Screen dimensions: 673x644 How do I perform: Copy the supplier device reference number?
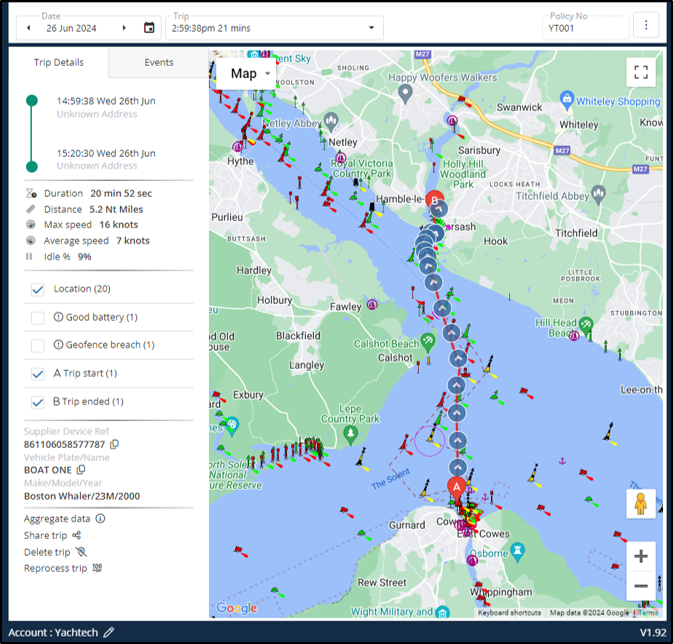(x=115, y=444)
